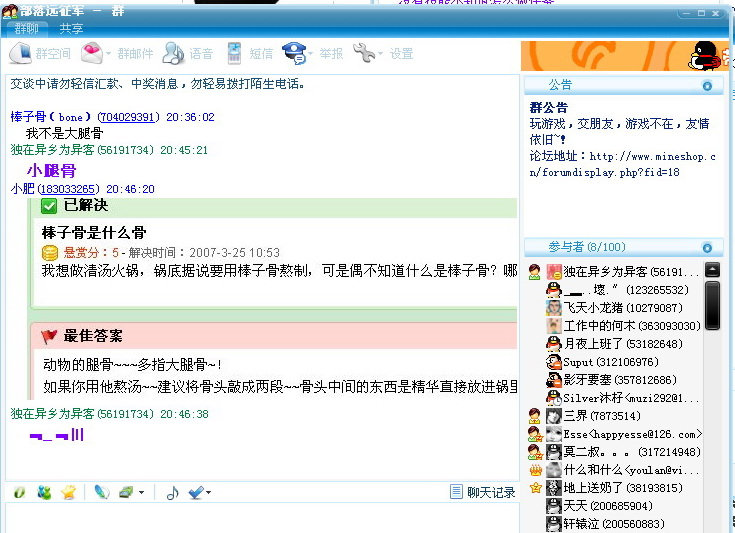Viewport: 735px width, 533px height.
Task: Click the feather handwriting icon
Action: point(102,492)
